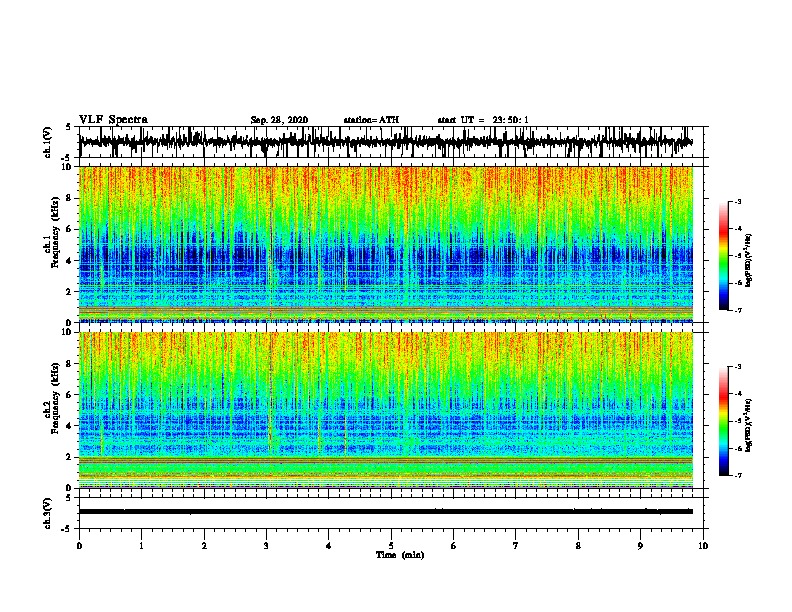The image size is (792, 612).
Task: Click inside the ch.1 spectrogram plot
Action: point(385,244)
